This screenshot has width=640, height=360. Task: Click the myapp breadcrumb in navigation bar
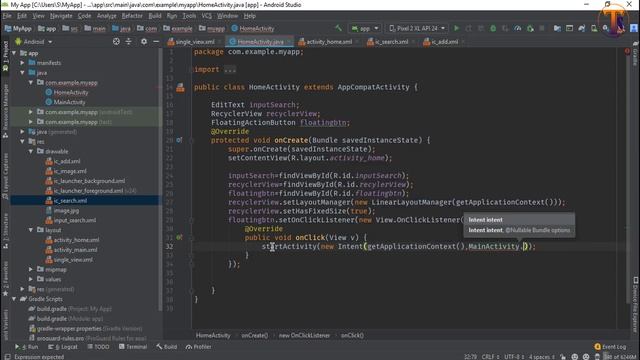point(212,29)
